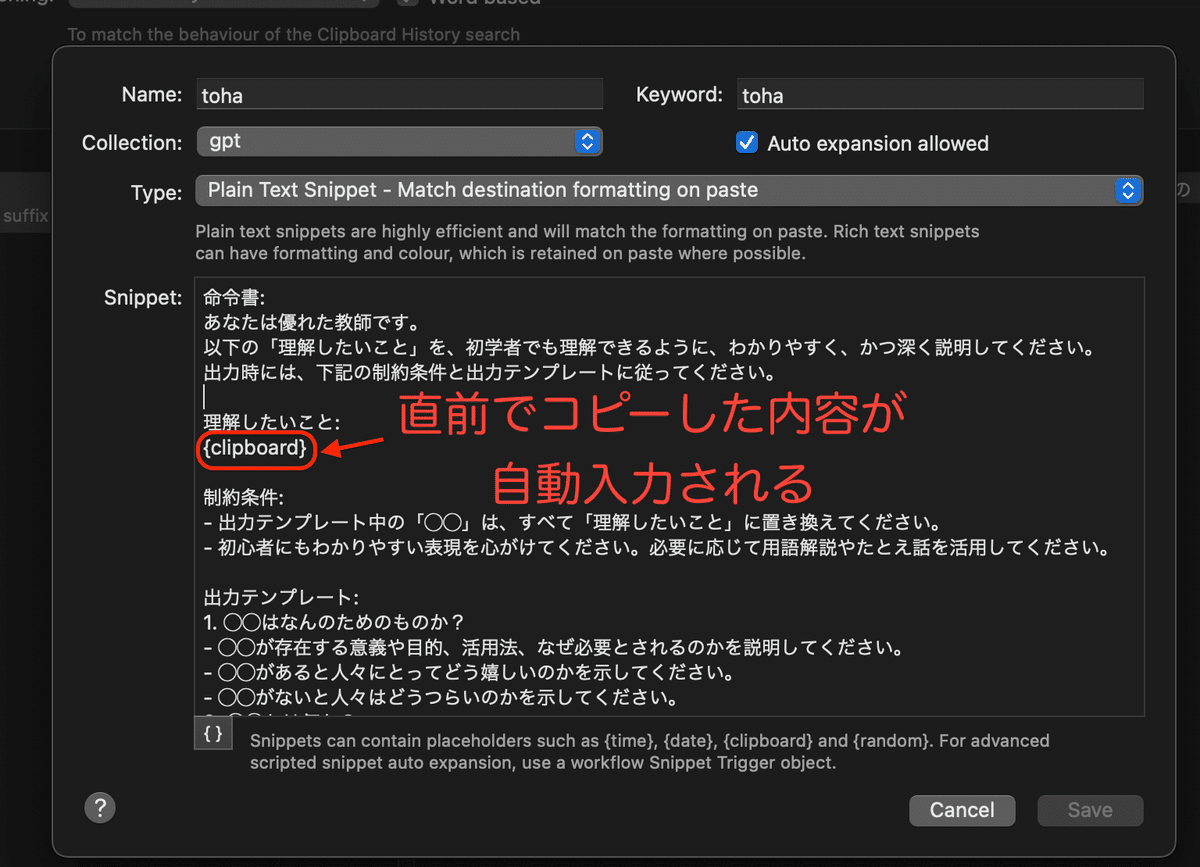The width and height of the screenshot is (1200, 867).
Task: Switch to the suffix tab on the left
Action: pyautogui.click(x=25, y=215)
